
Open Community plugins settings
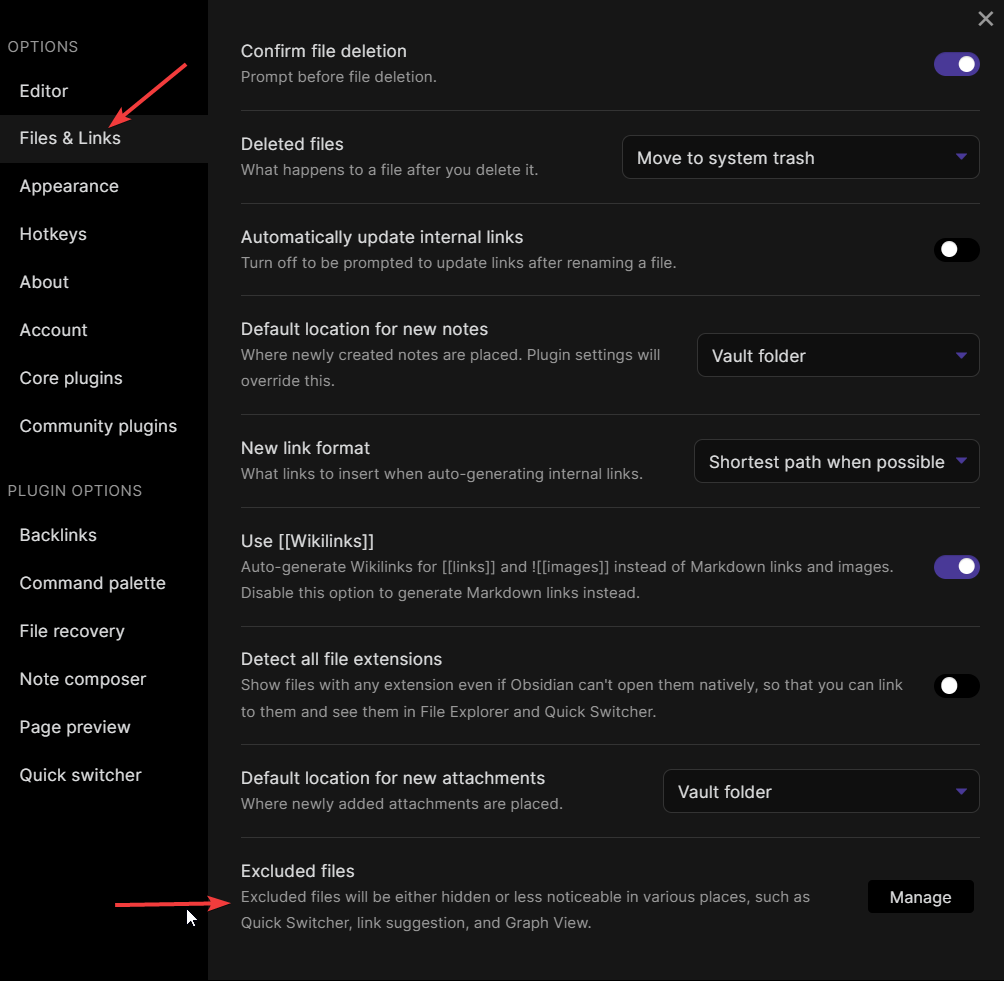point(98,426)
